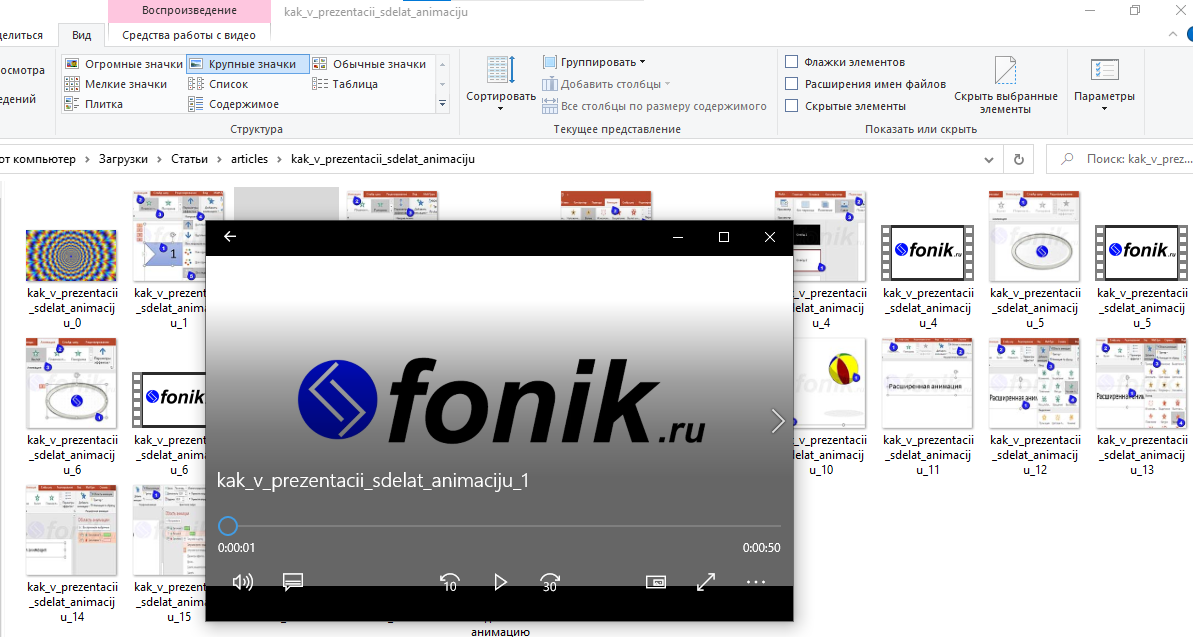Click the Воспроизведение contextual tab
Image resolution: width=1193 pixels, height=637 pixels.
pyautogui.click(x=189, y=11)
